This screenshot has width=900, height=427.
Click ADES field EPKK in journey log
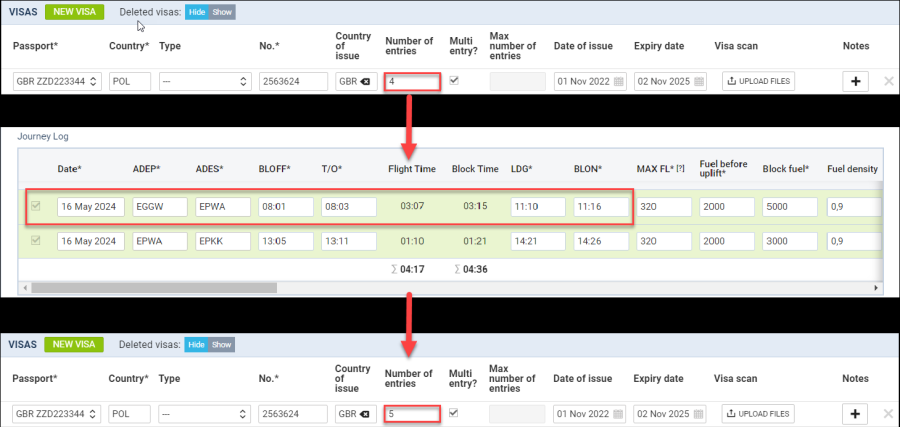pos(223,241)
